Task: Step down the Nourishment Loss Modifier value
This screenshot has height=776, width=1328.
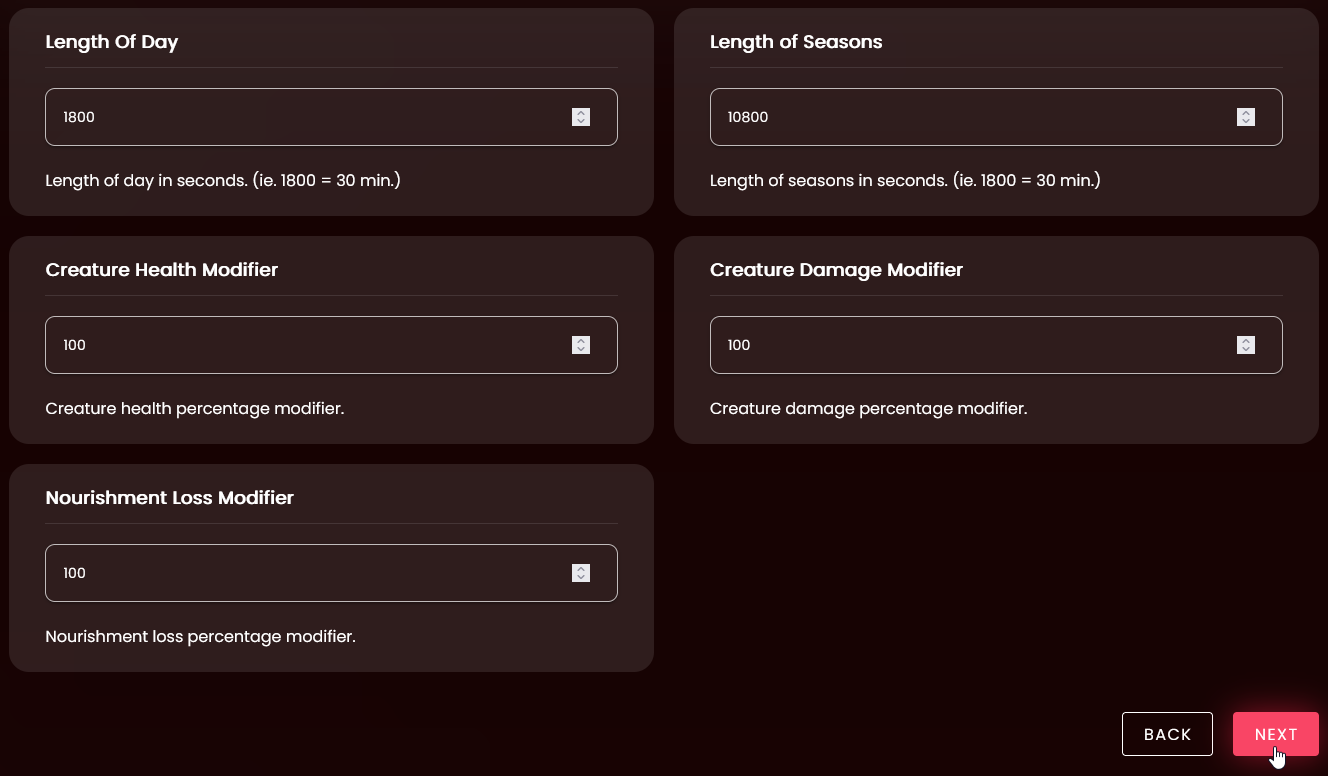Action: 581,578
